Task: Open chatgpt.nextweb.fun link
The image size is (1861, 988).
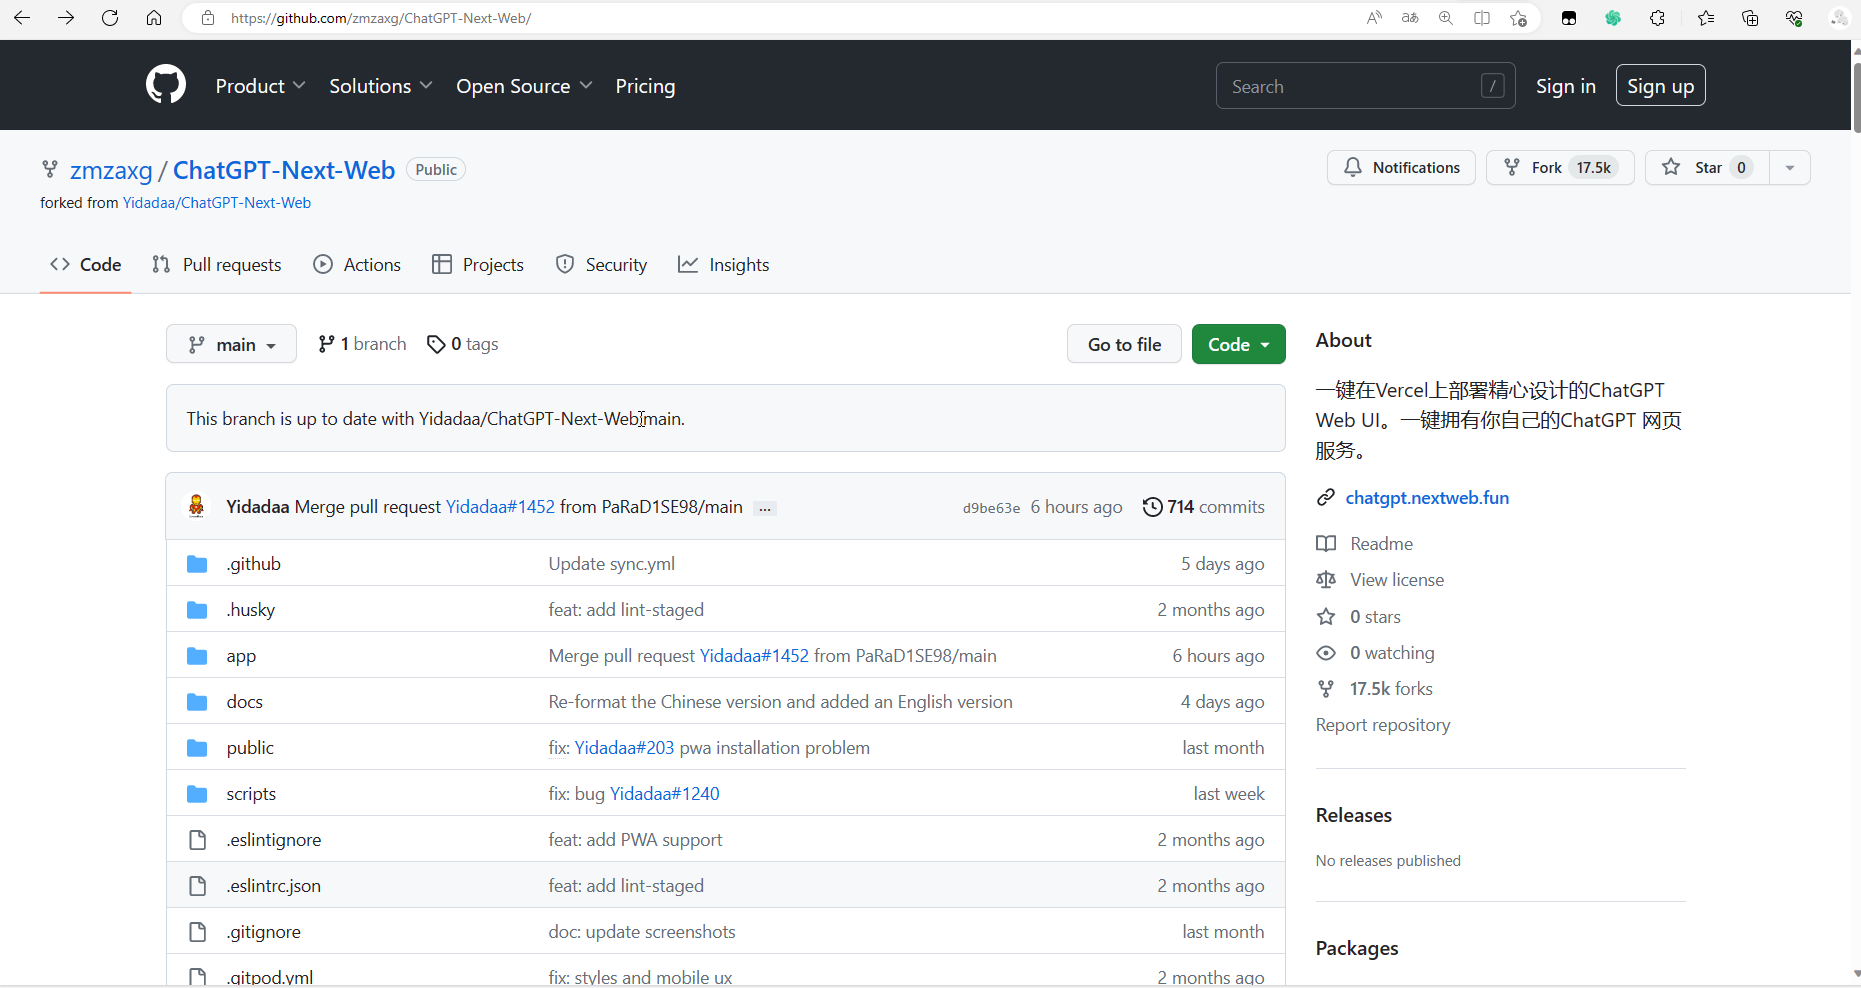Action: click(x=1427, y=498)
